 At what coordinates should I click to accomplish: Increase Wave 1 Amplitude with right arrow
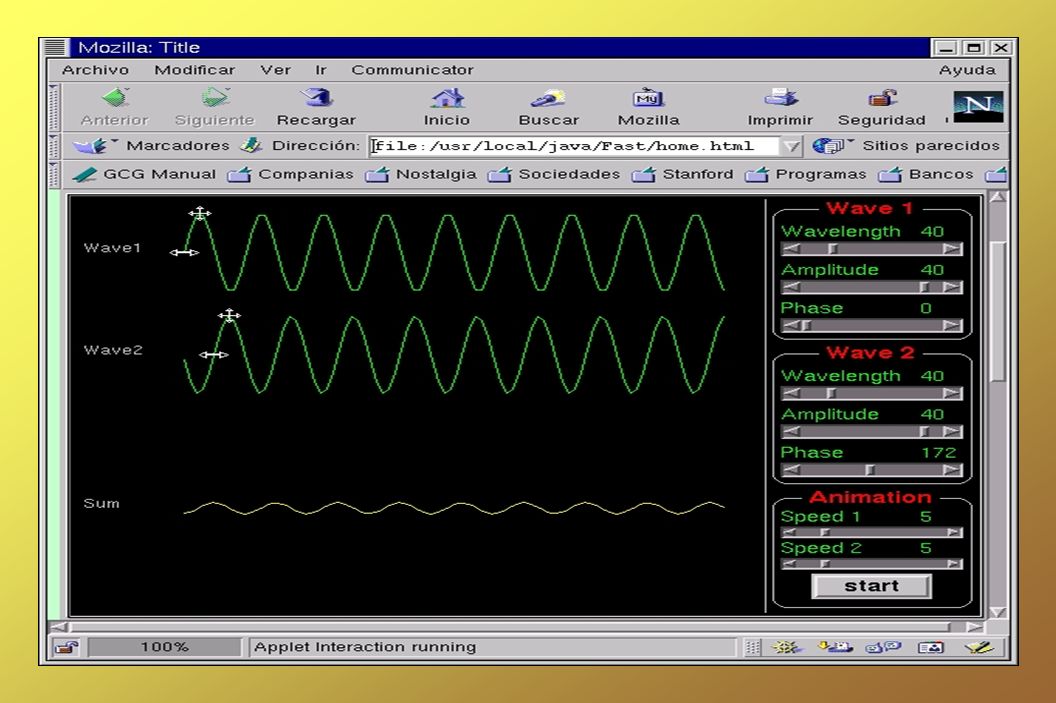tap(952, 288)
